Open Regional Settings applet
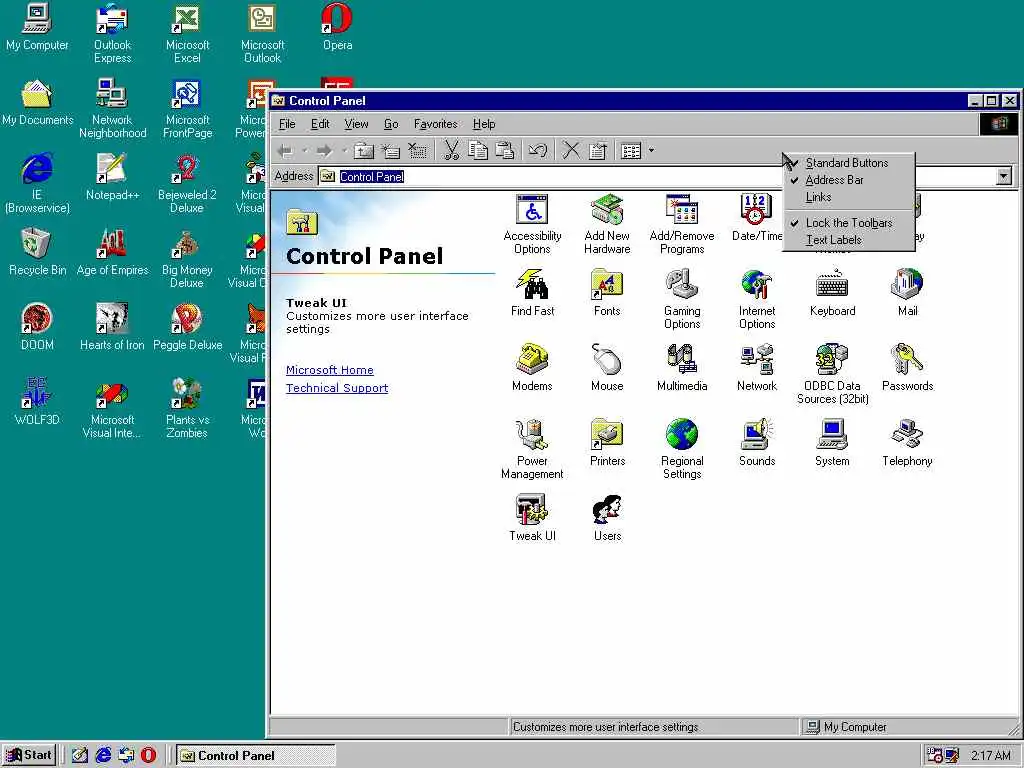Image resolution: width=1024 pixels, height=768 pixels. point(682,449)
